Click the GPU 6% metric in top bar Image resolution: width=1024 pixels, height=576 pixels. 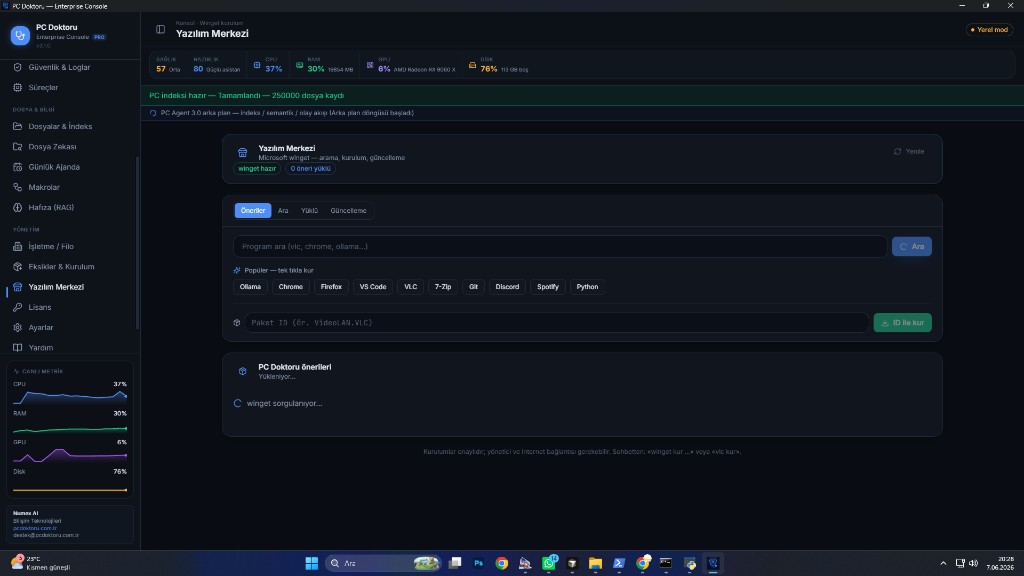(x=411, y=65)
